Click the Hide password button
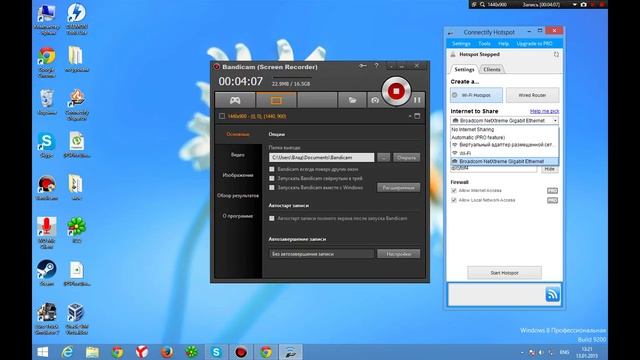This screenshot has width=640, height=360. coord(549,169)
